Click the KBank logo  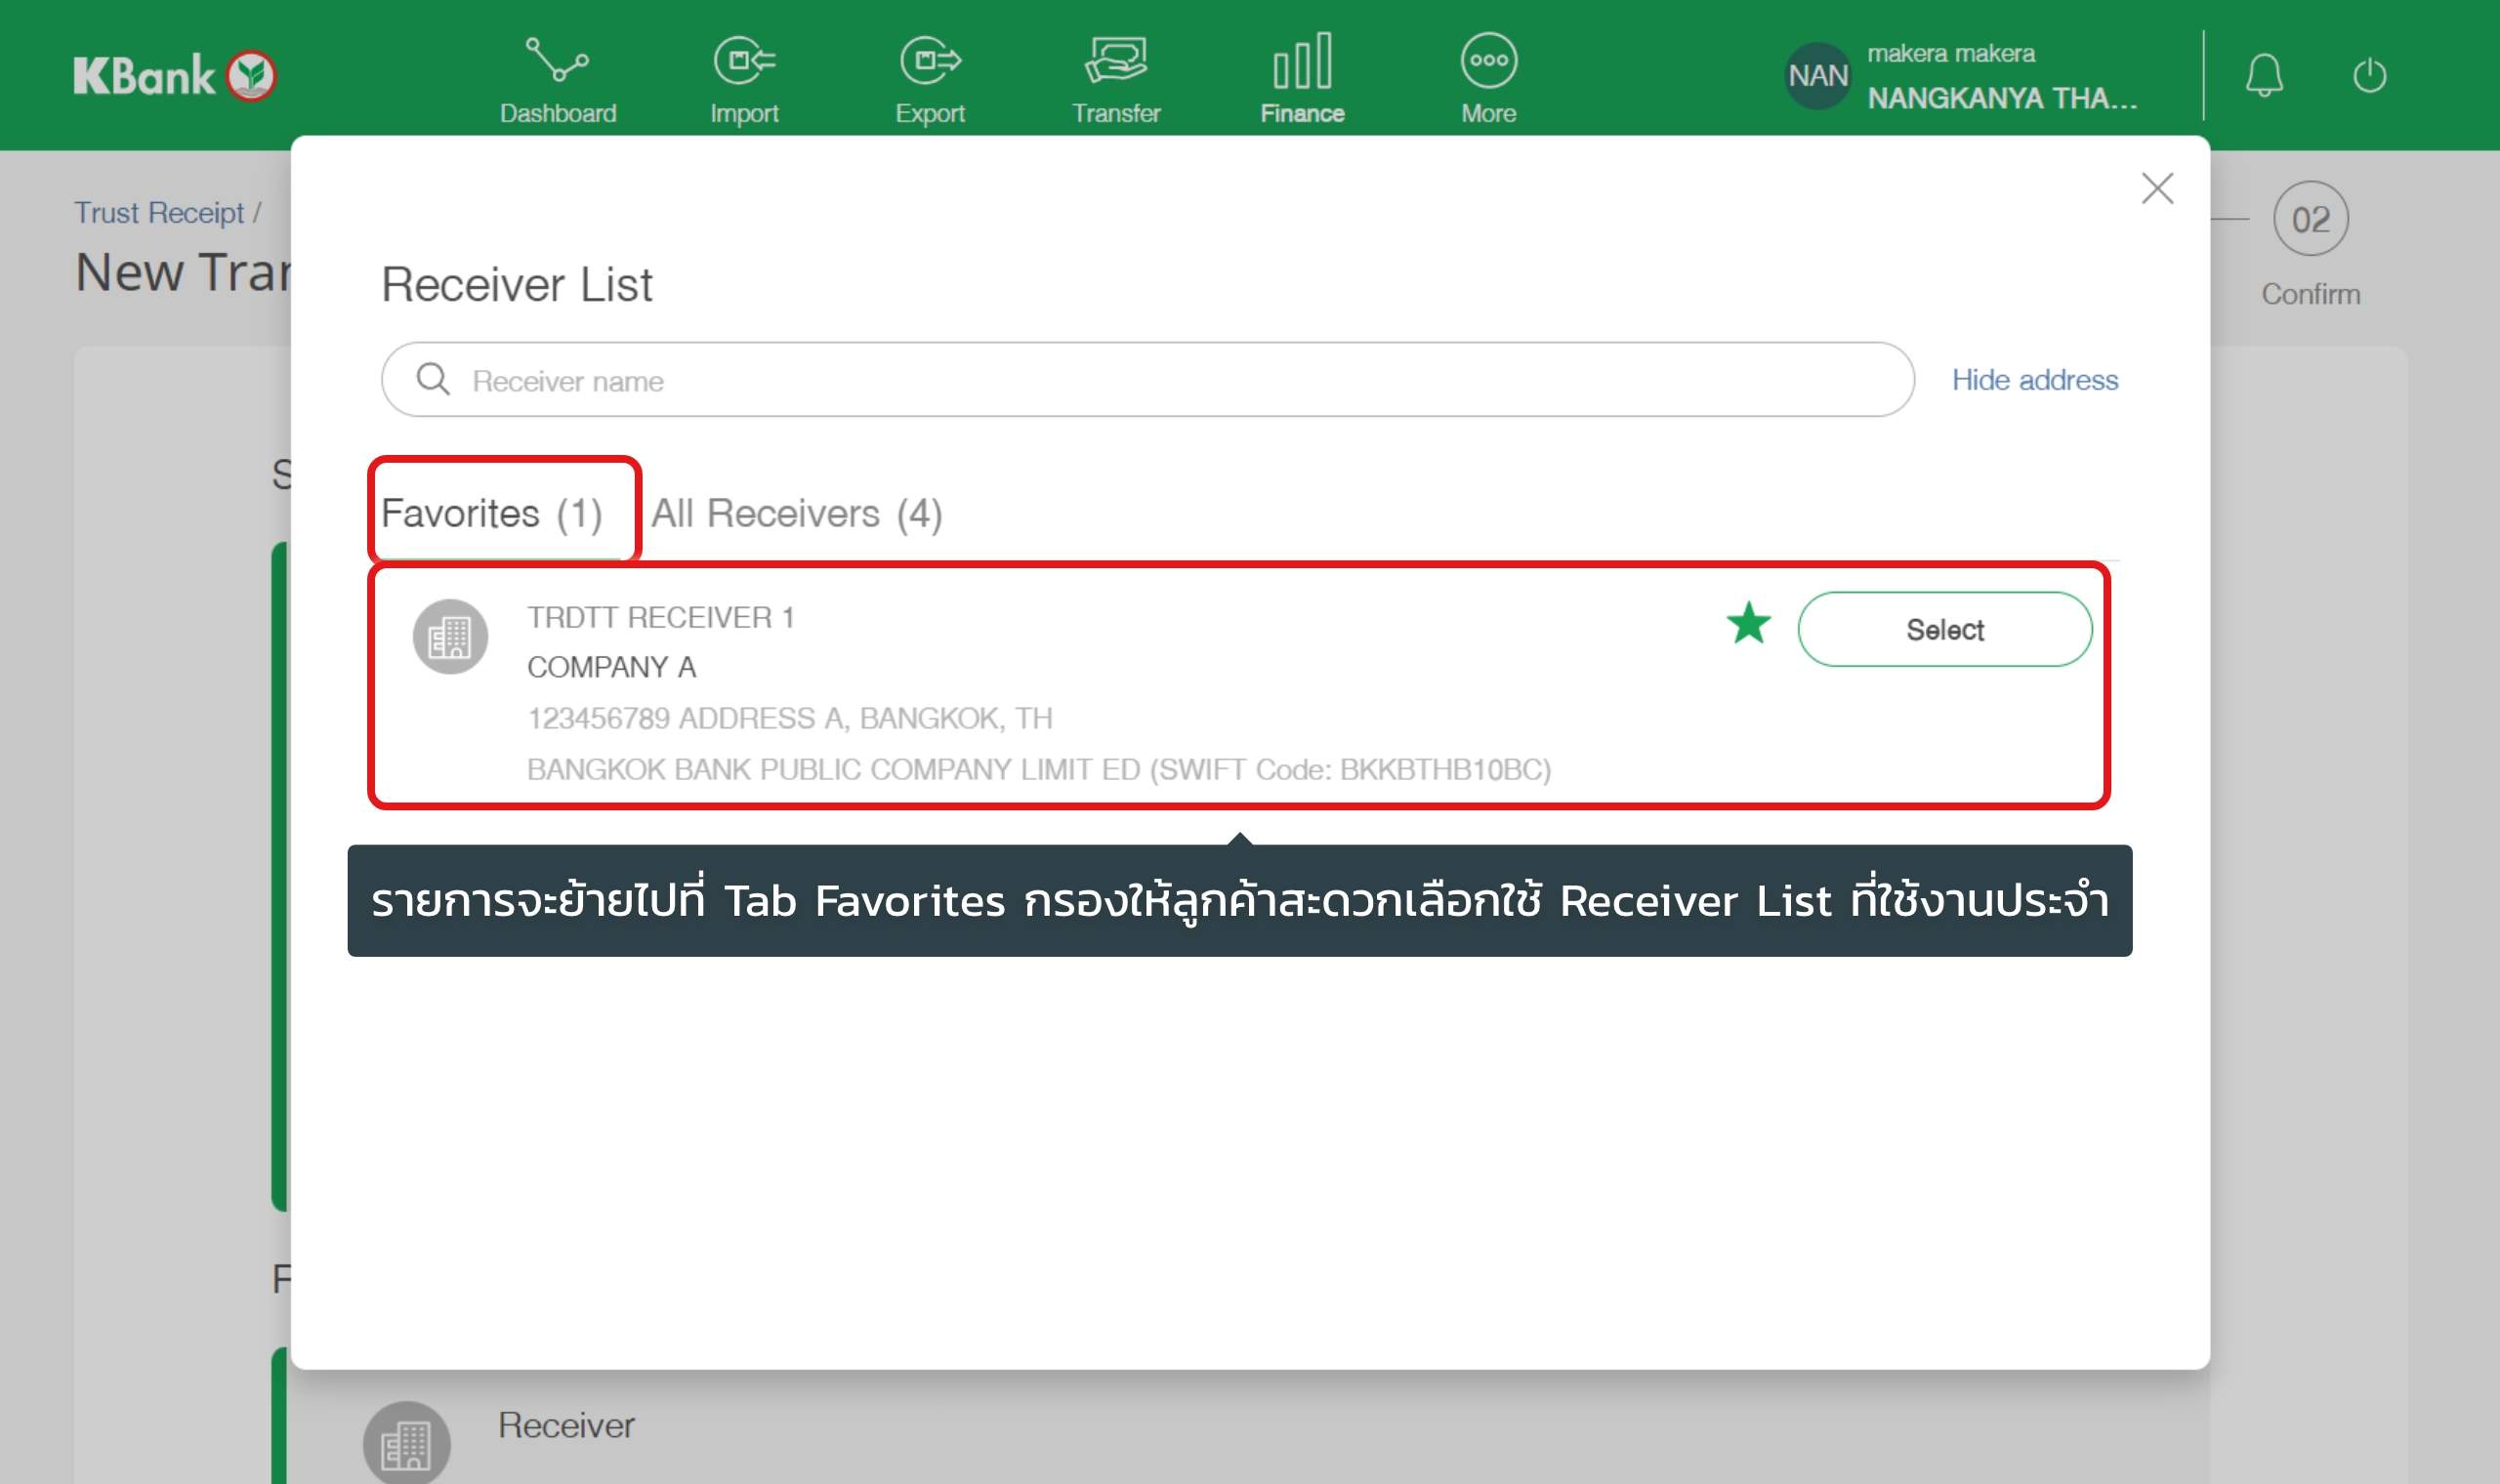point(174,76)
